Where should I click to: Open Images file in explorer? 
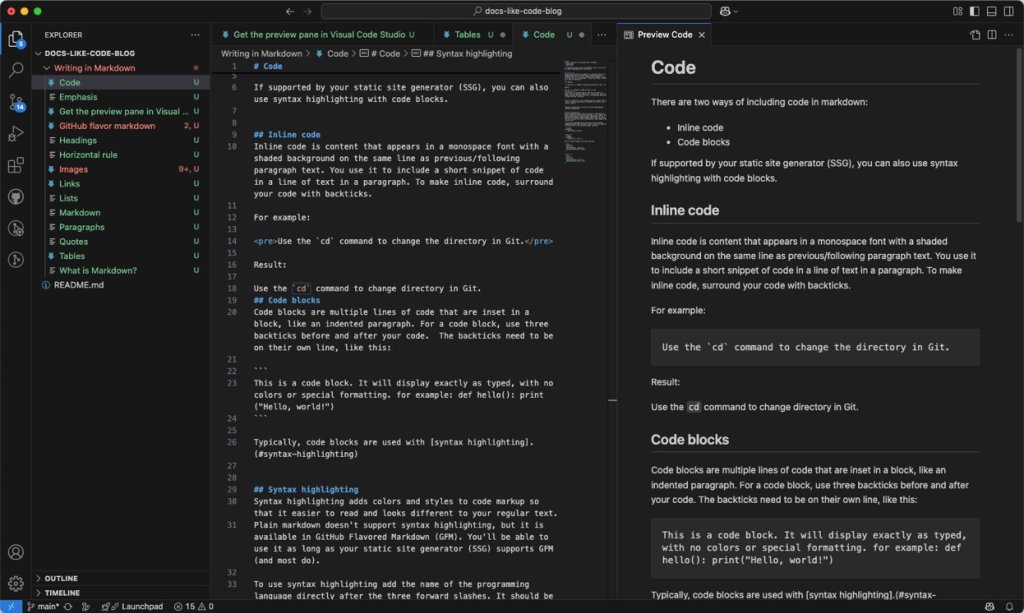click(x=121, y=169)
